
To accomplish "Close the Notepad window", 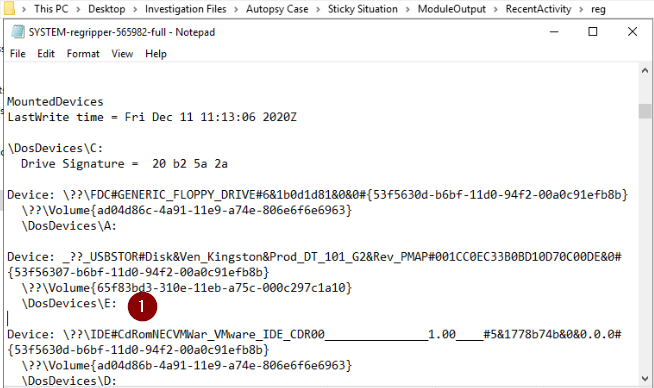I will point(632,32).
